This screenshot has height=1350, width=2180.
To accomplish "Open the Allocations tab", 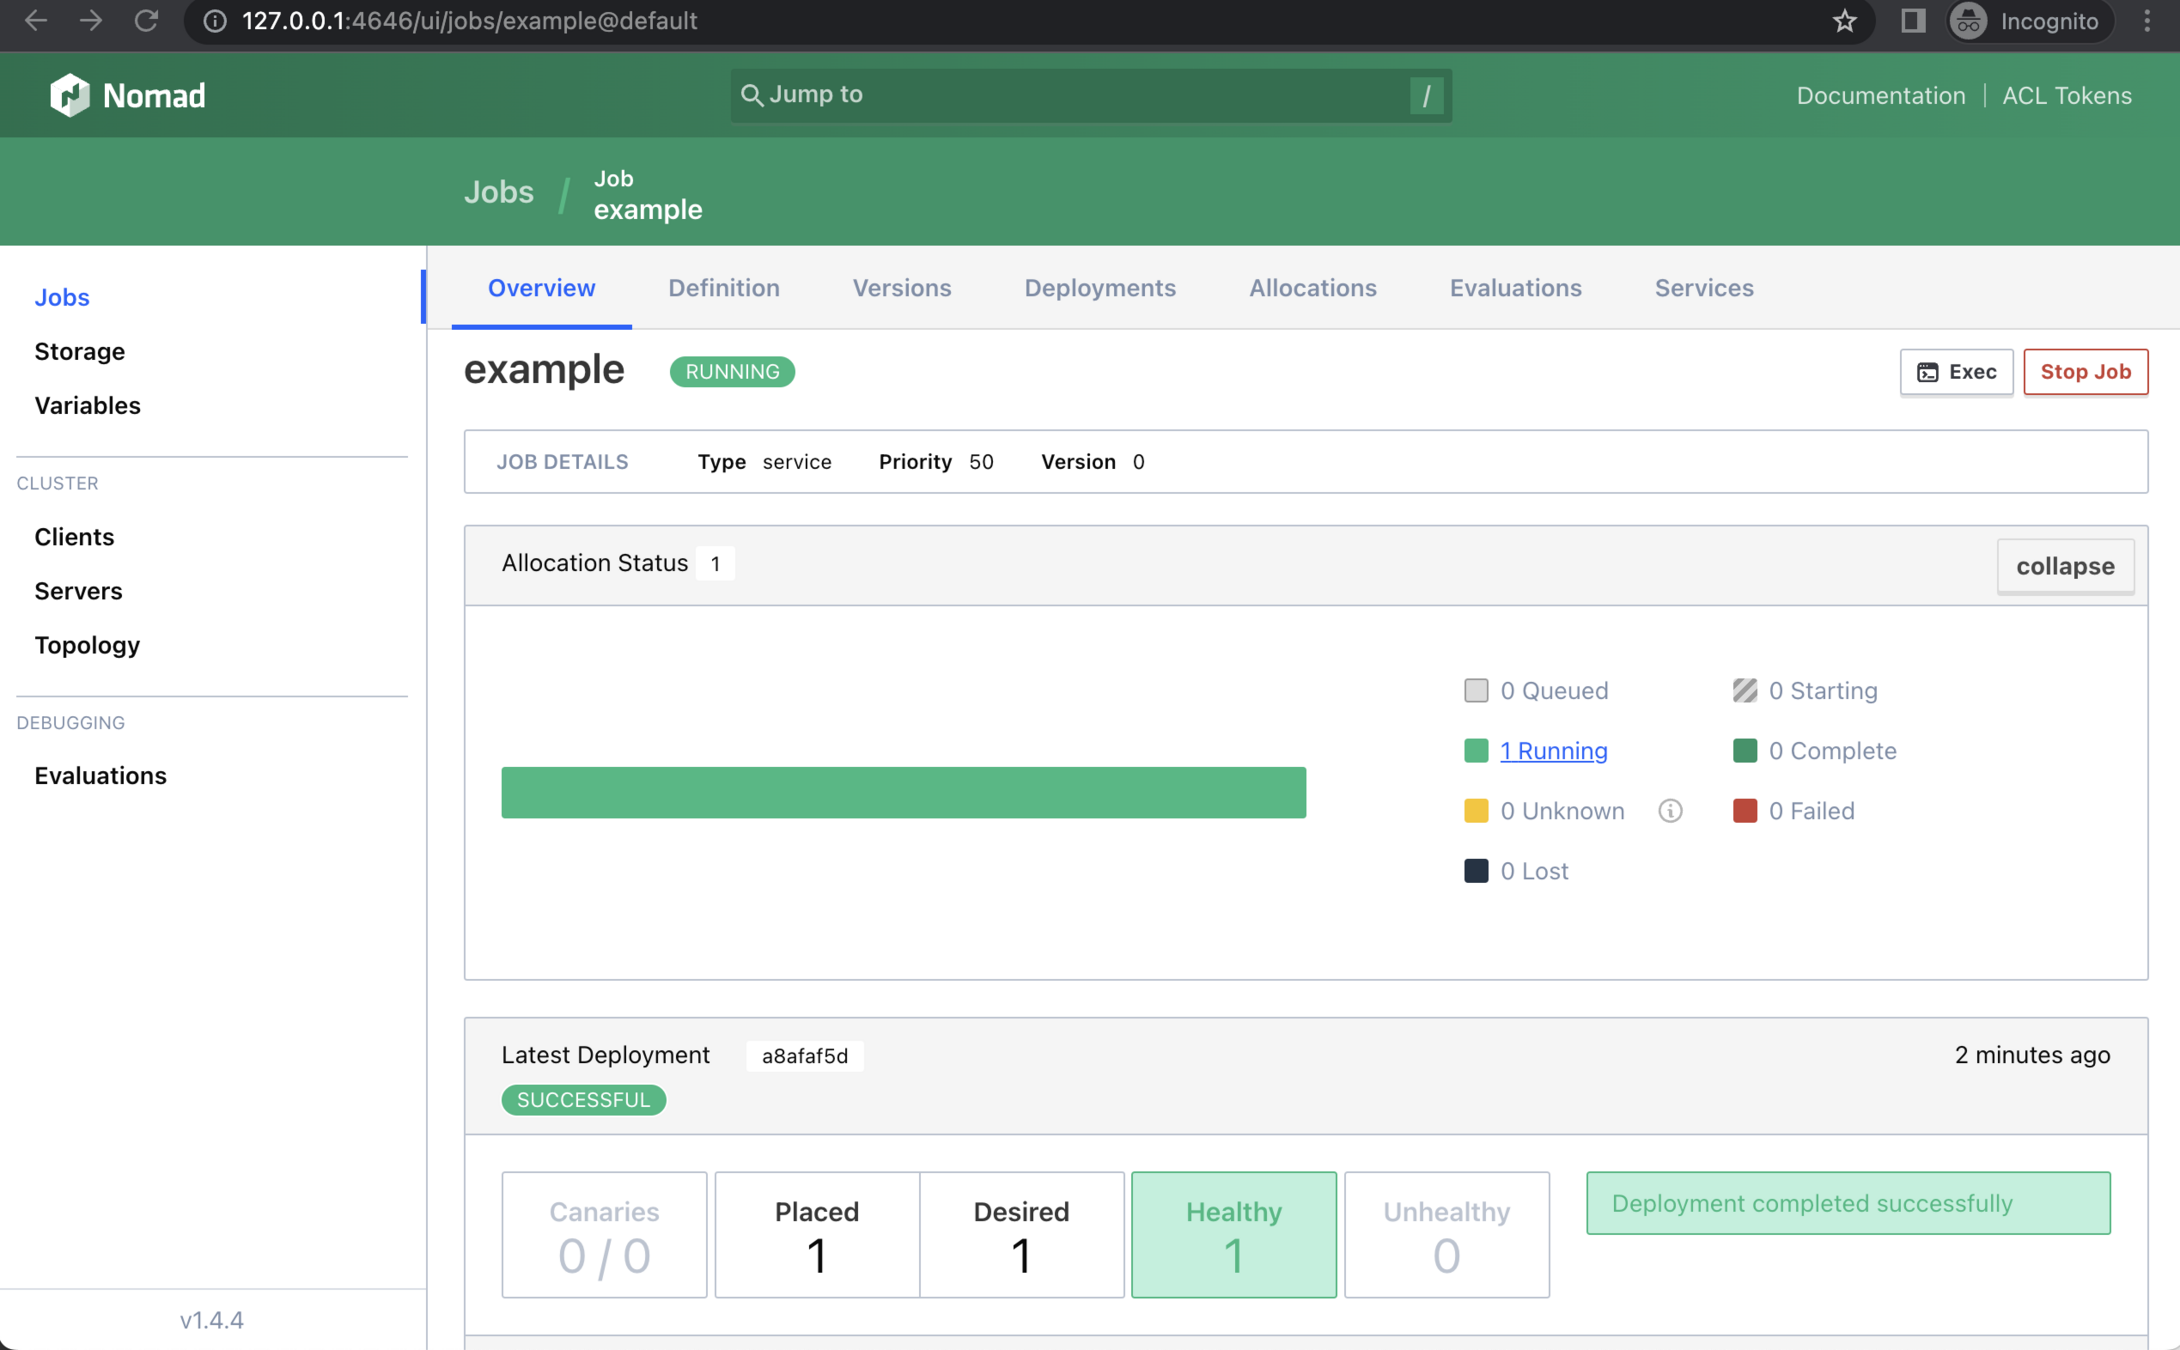I will [x=1312, y=288].
